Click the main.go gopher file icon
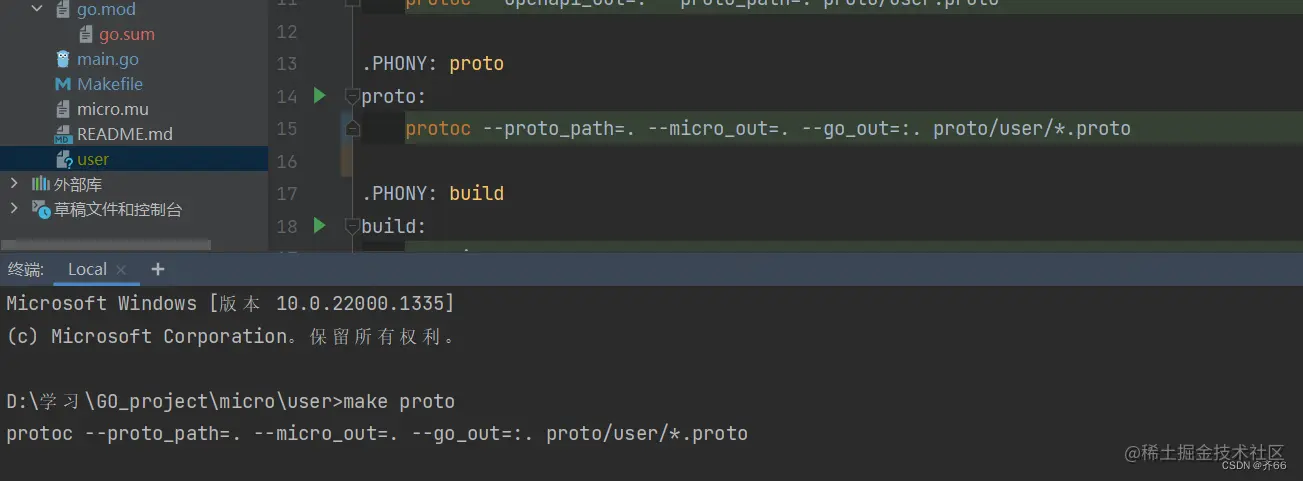 click(x=64, y=59)
